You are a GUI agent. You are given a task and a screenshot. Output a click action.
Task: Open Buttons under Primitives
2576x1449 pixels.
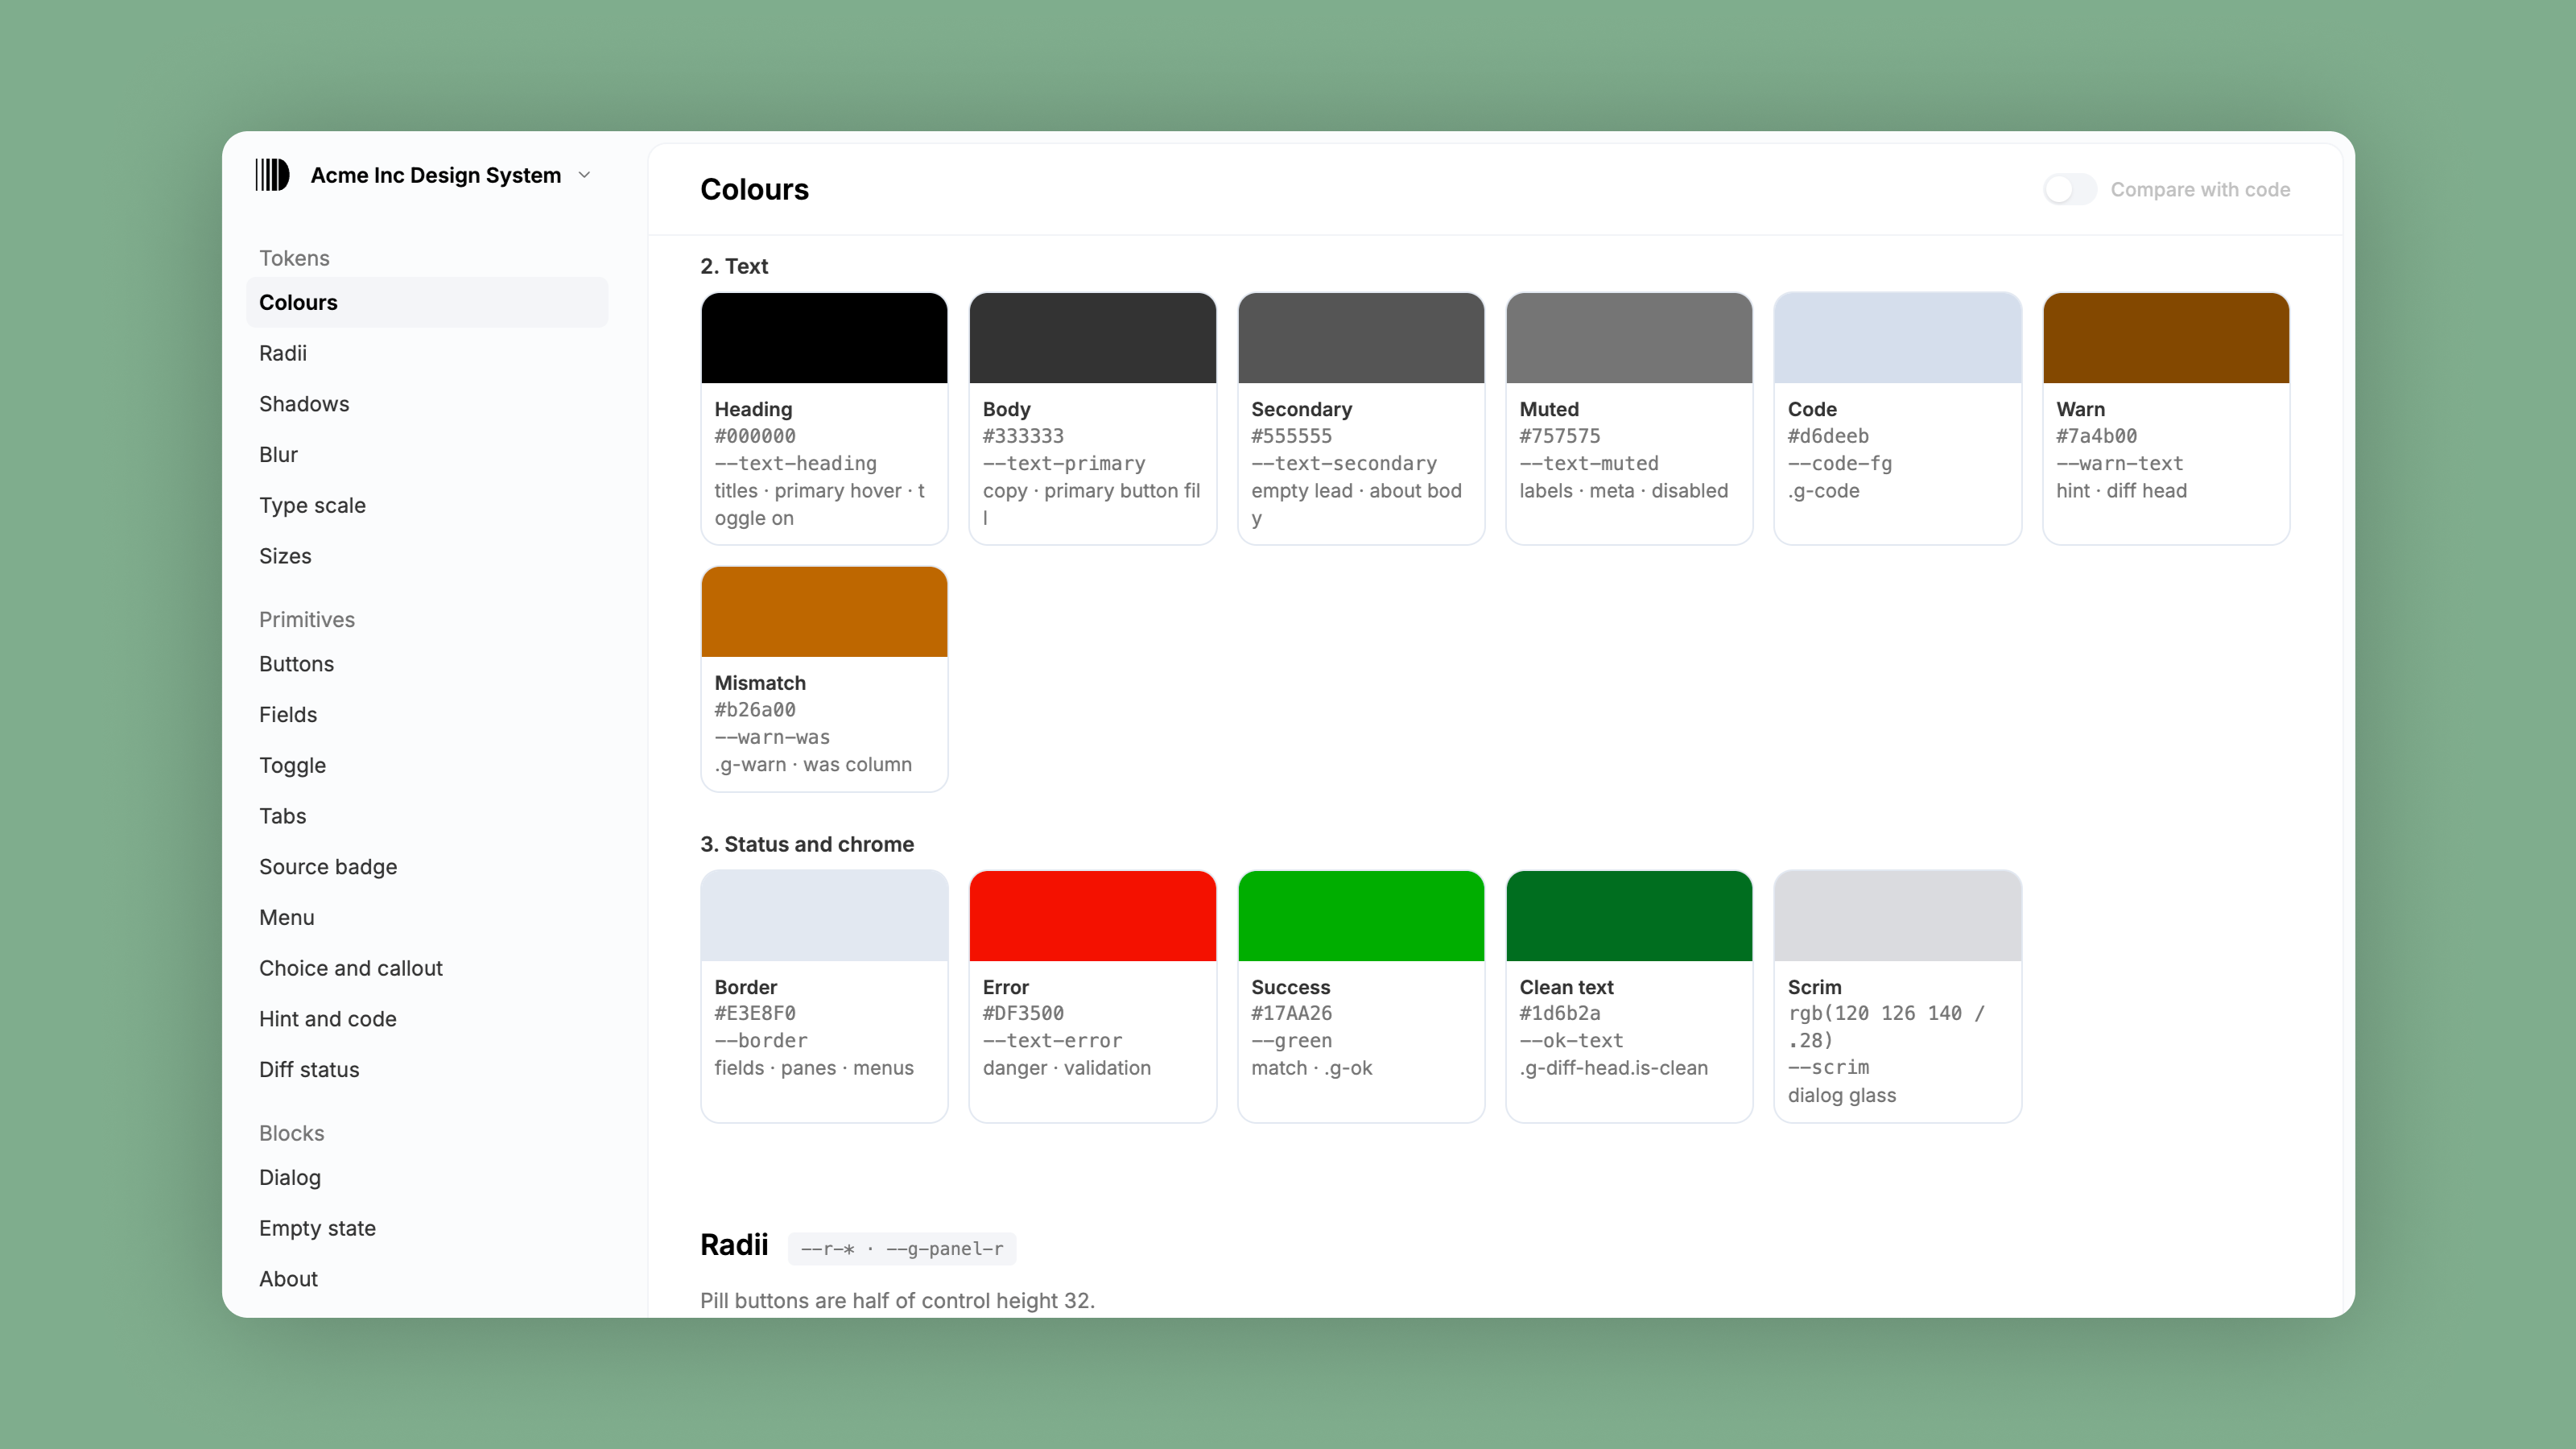(427, 664)
